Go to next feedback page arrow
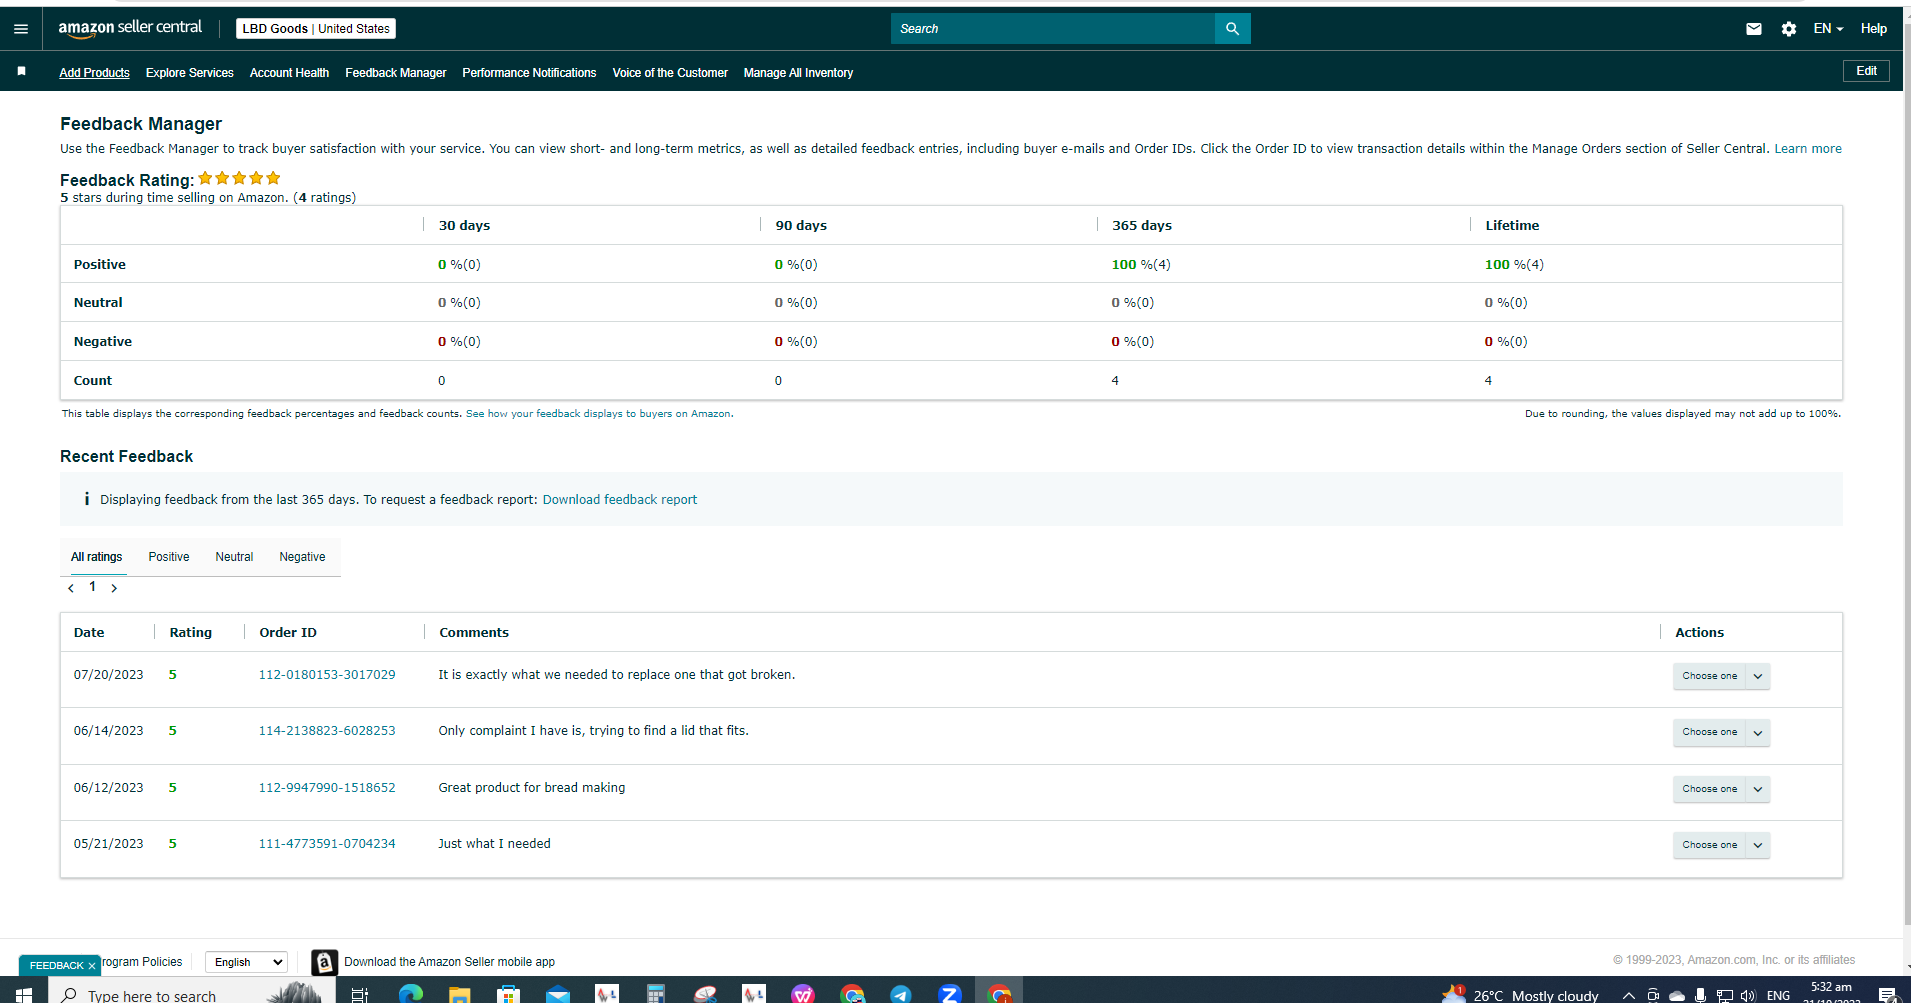Image resolution: width=1911 pixels, height=1003 pixels. (114, 588)
